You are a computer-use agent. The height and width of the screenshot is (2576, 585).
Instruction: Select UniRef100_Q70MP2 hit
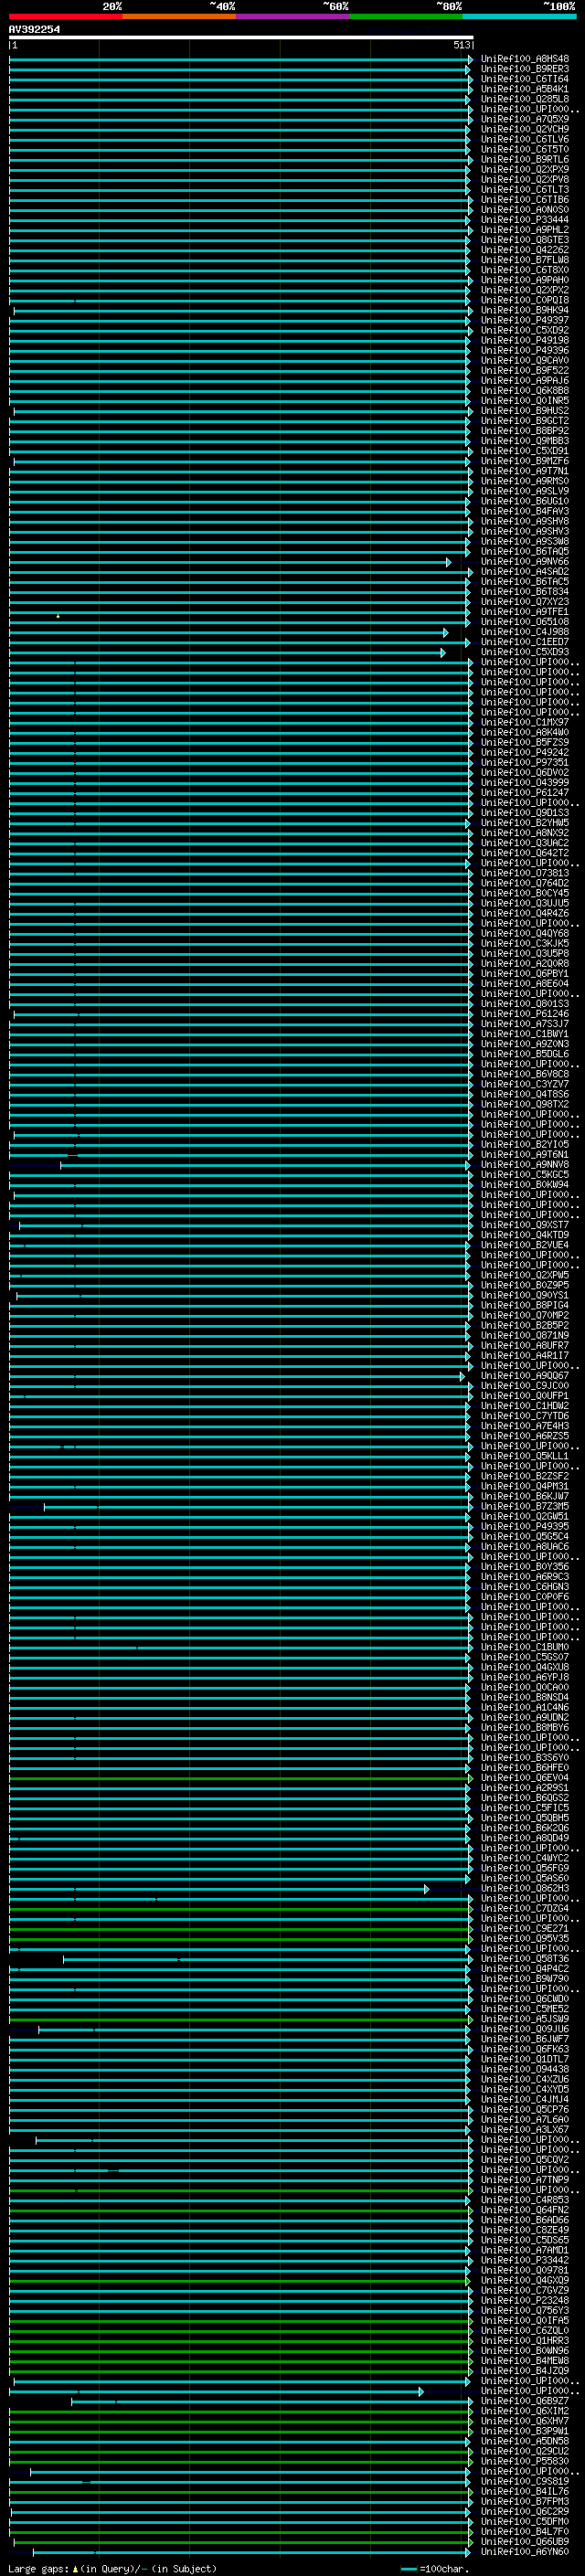coord(525,1315)
